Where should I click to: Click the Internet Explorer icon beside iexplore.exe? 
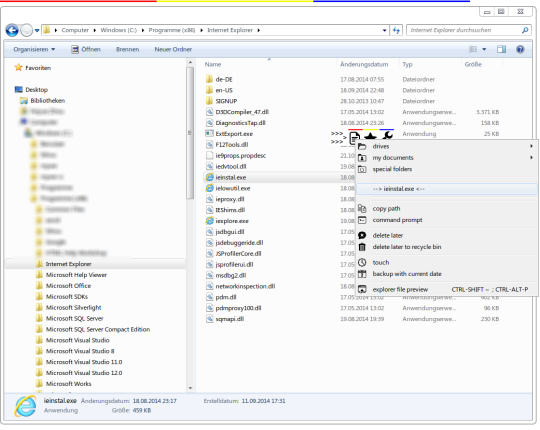209,221
